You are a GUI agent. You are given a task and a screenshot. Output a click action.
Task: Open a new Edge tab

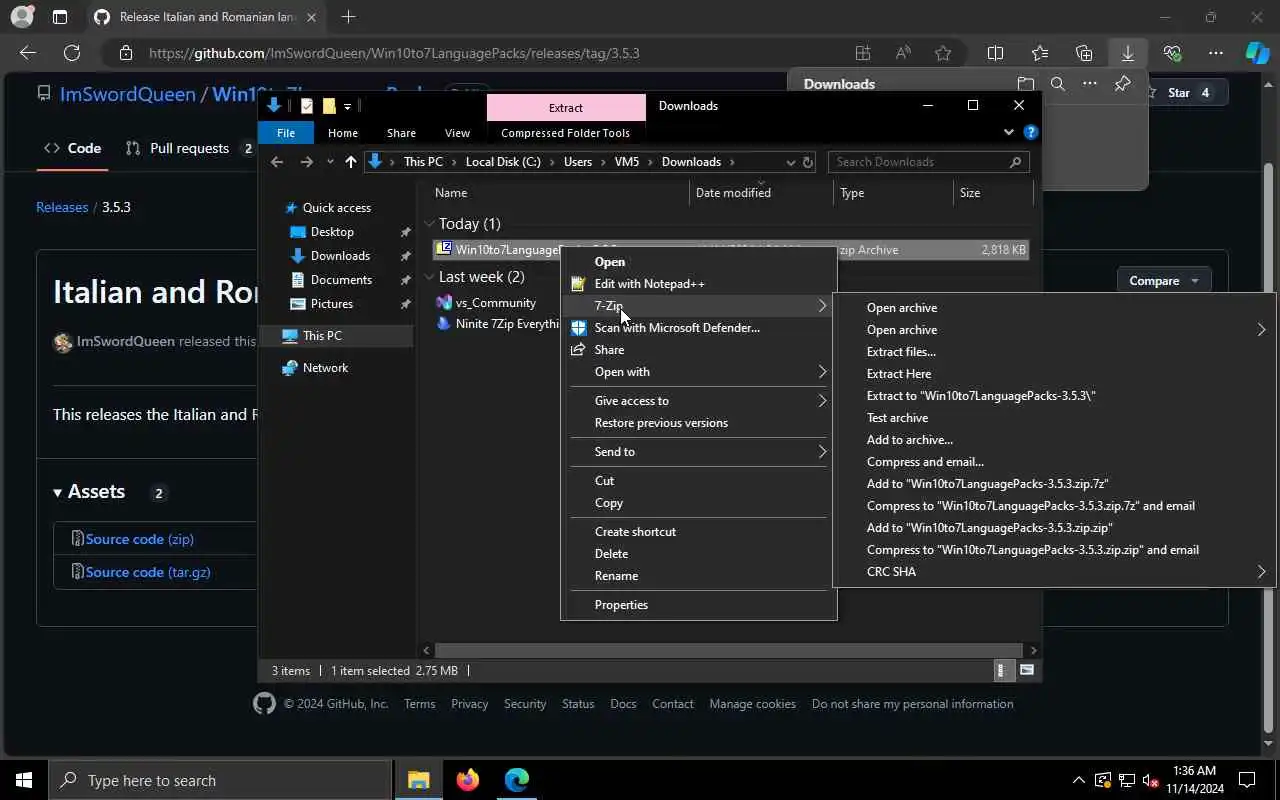pos(348,17)
